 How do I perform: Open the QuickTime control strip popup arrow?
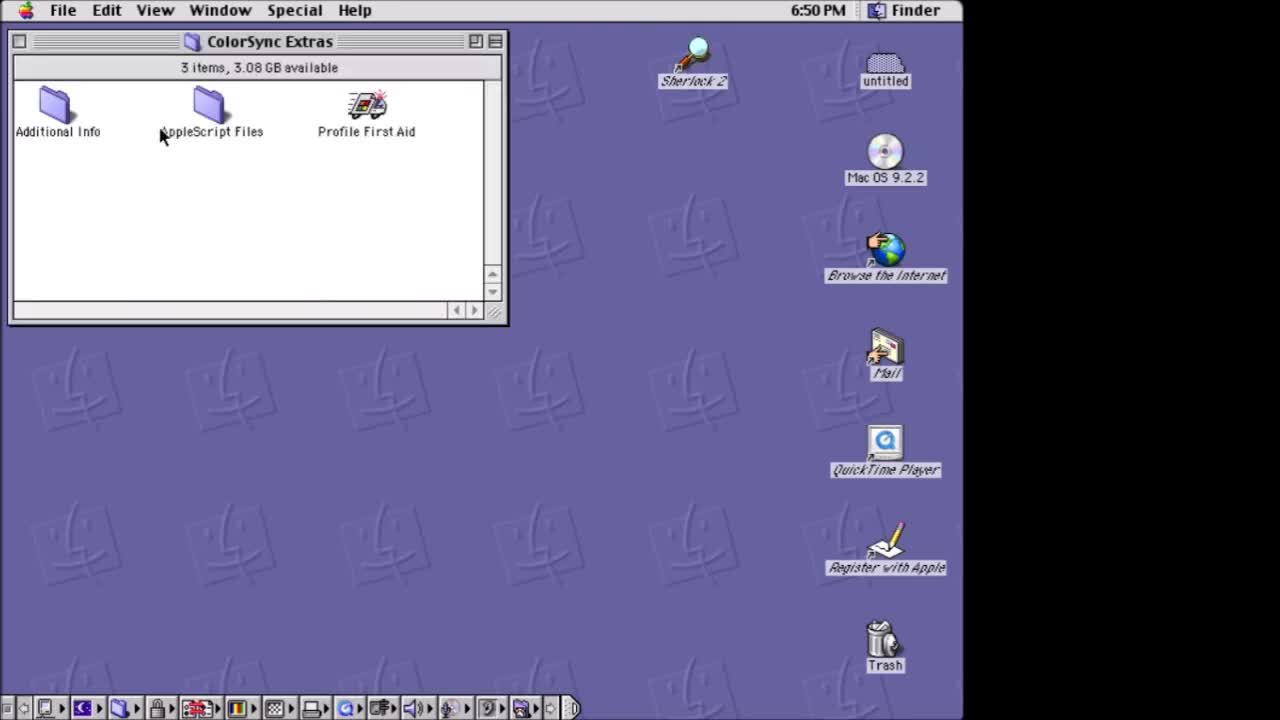(358, 708)
